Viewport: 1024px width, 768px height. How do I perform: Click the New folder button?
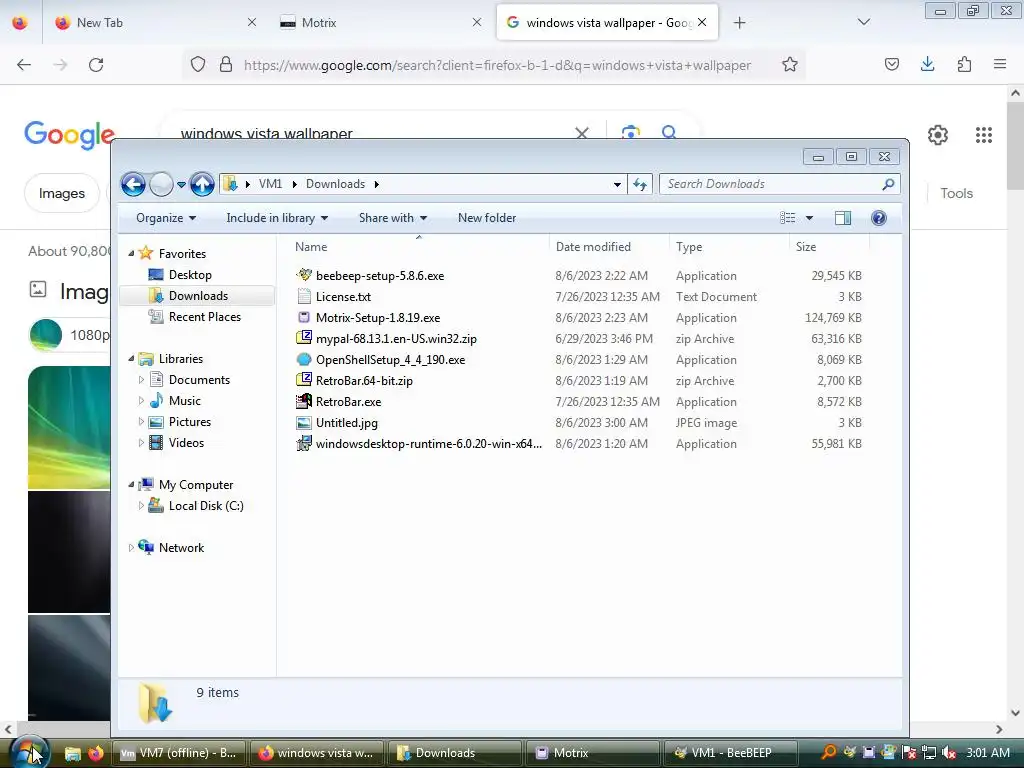487,218
